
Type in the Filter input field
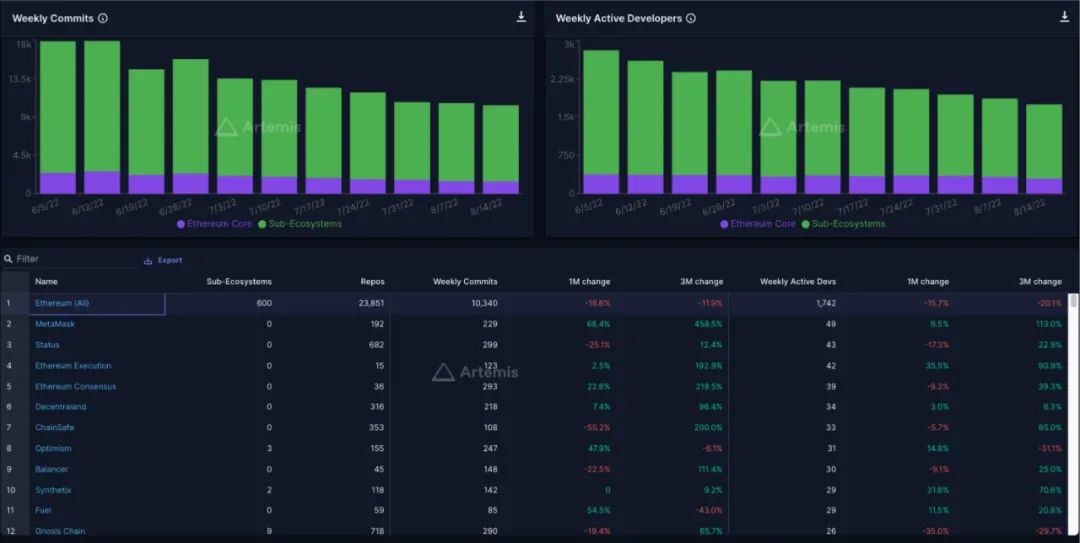(x=75, y=259)
